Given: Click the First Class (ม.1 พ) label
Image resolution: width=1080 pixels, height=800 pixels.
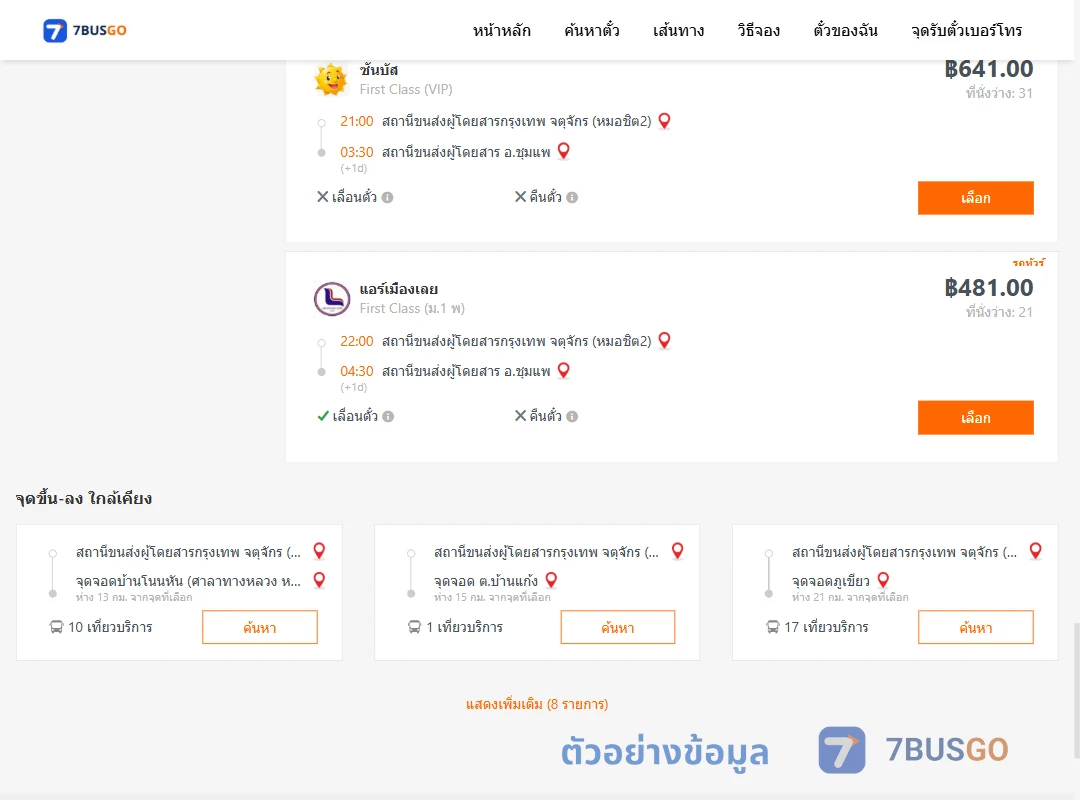Looking at the screenshot, I should (412, 309).
